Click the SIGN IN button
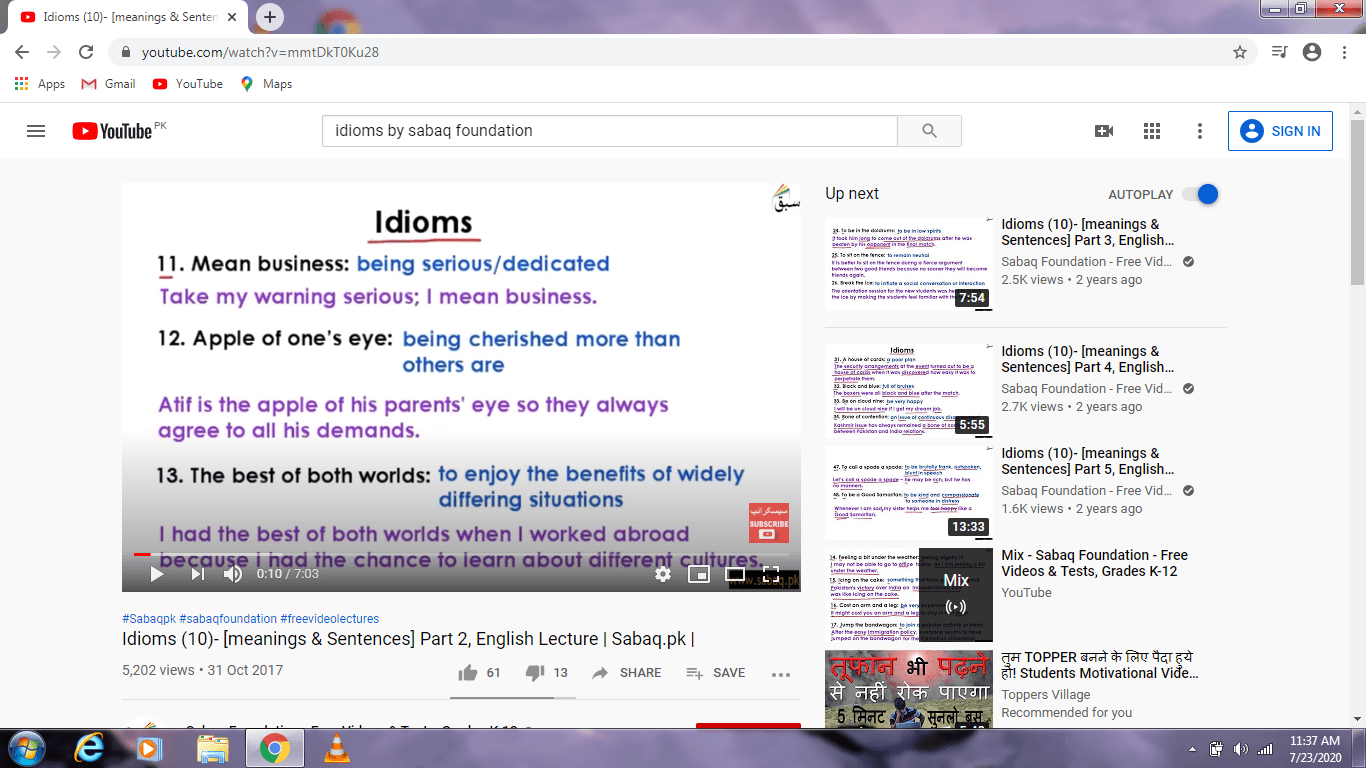Image resolution: width=1366 pixels, height=768 pixels. 1280,131
